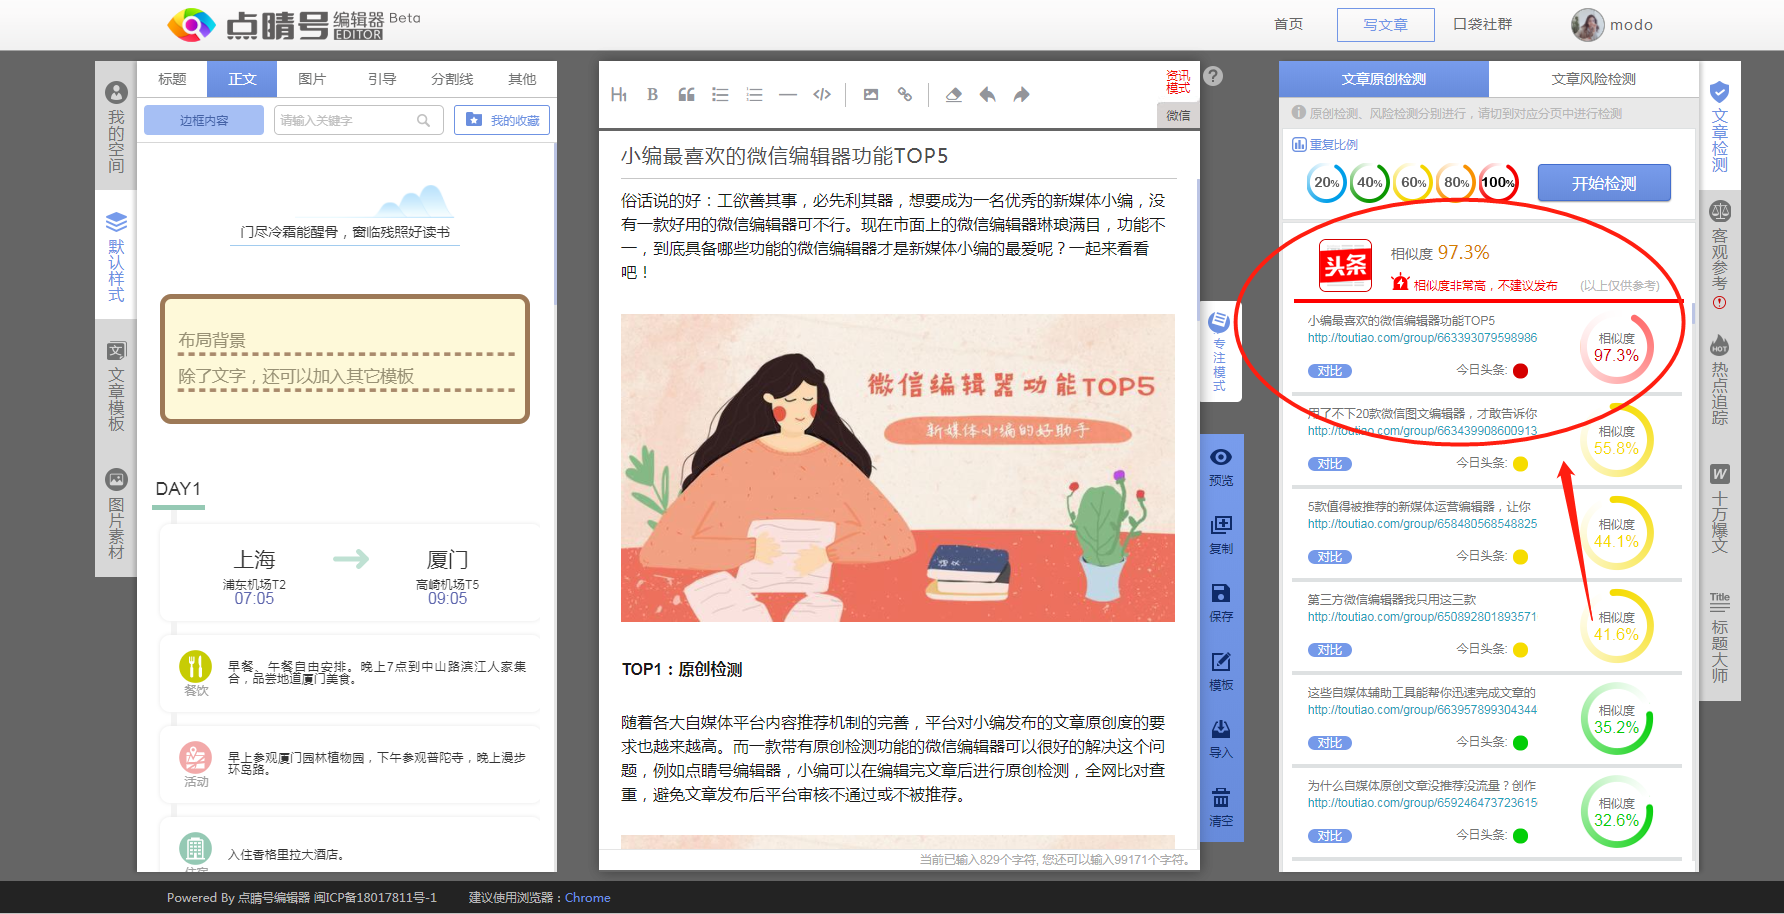The image size is (1784, 914).
Task: Undo the last edit
Action: coord(987,95)
